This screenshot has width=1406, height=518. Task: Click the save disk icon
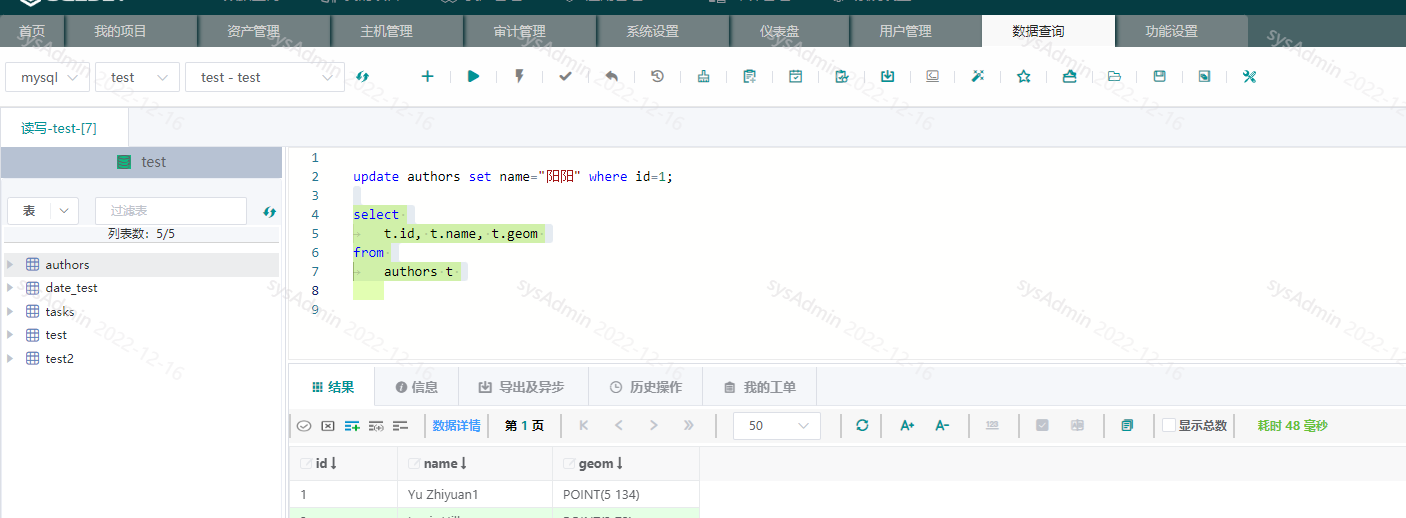tap(1160, 76)
